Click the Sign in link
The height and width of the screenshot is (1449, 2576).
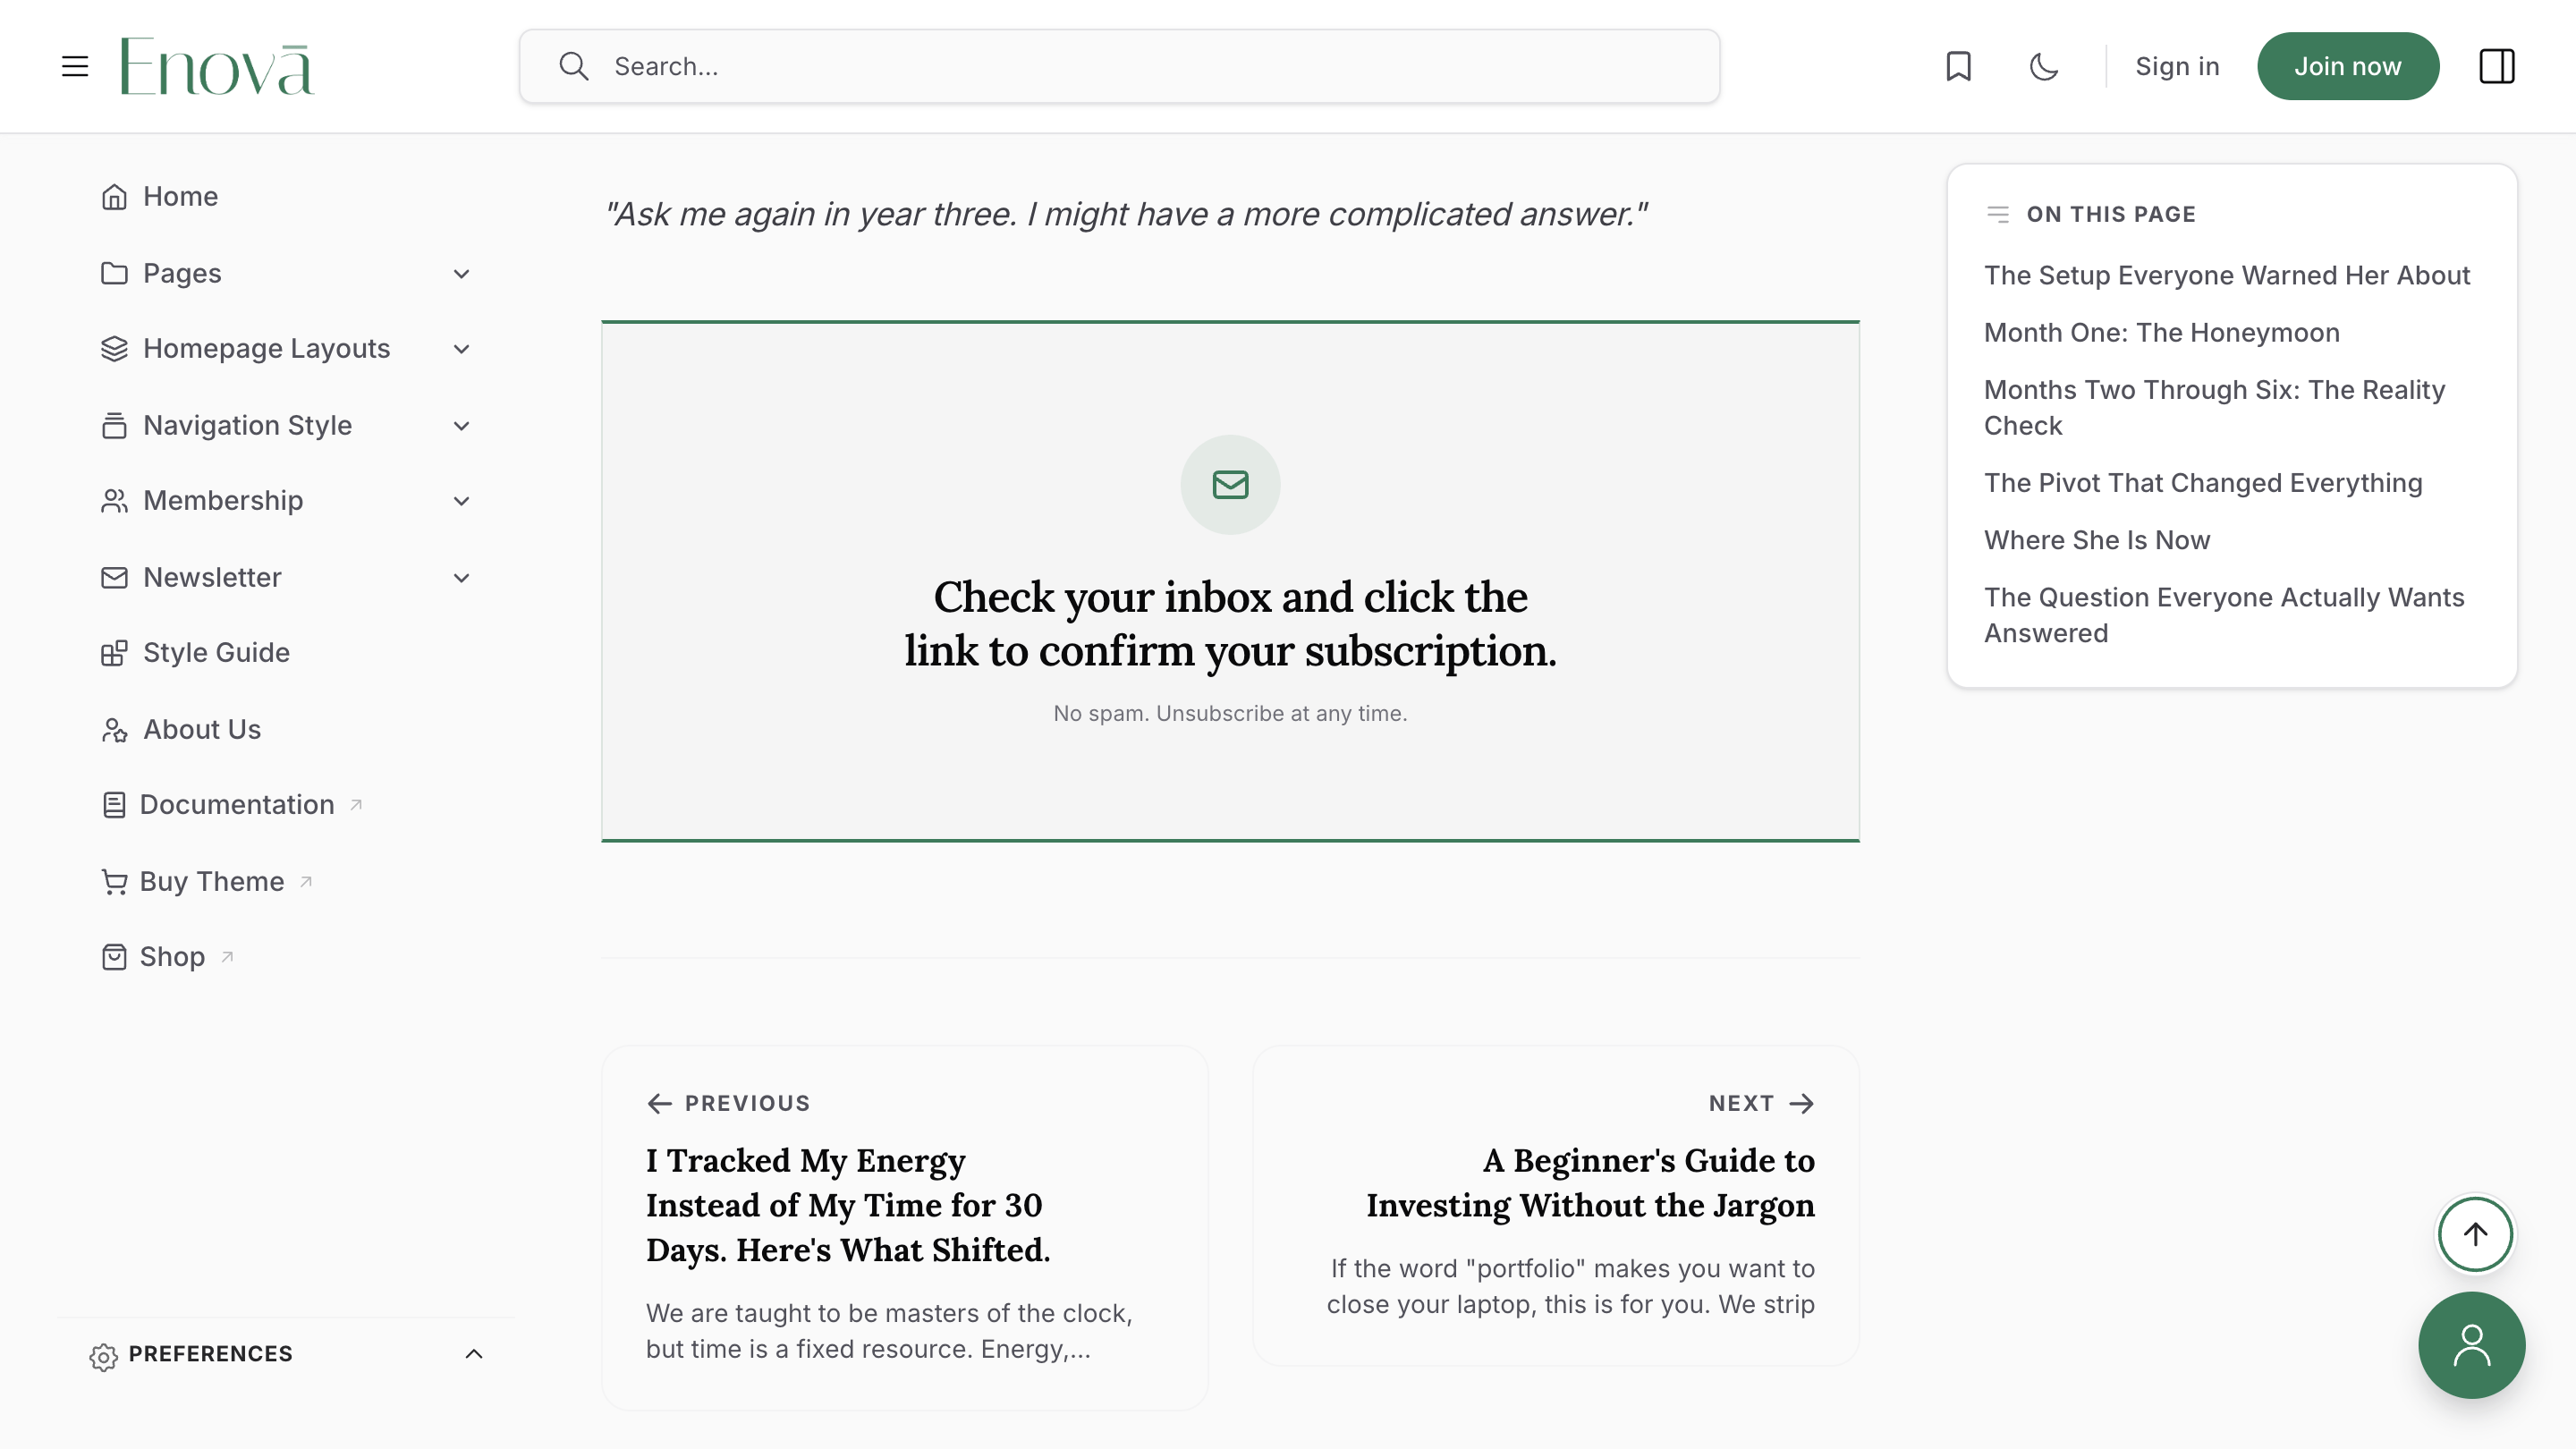click(x=2177, y=66)
